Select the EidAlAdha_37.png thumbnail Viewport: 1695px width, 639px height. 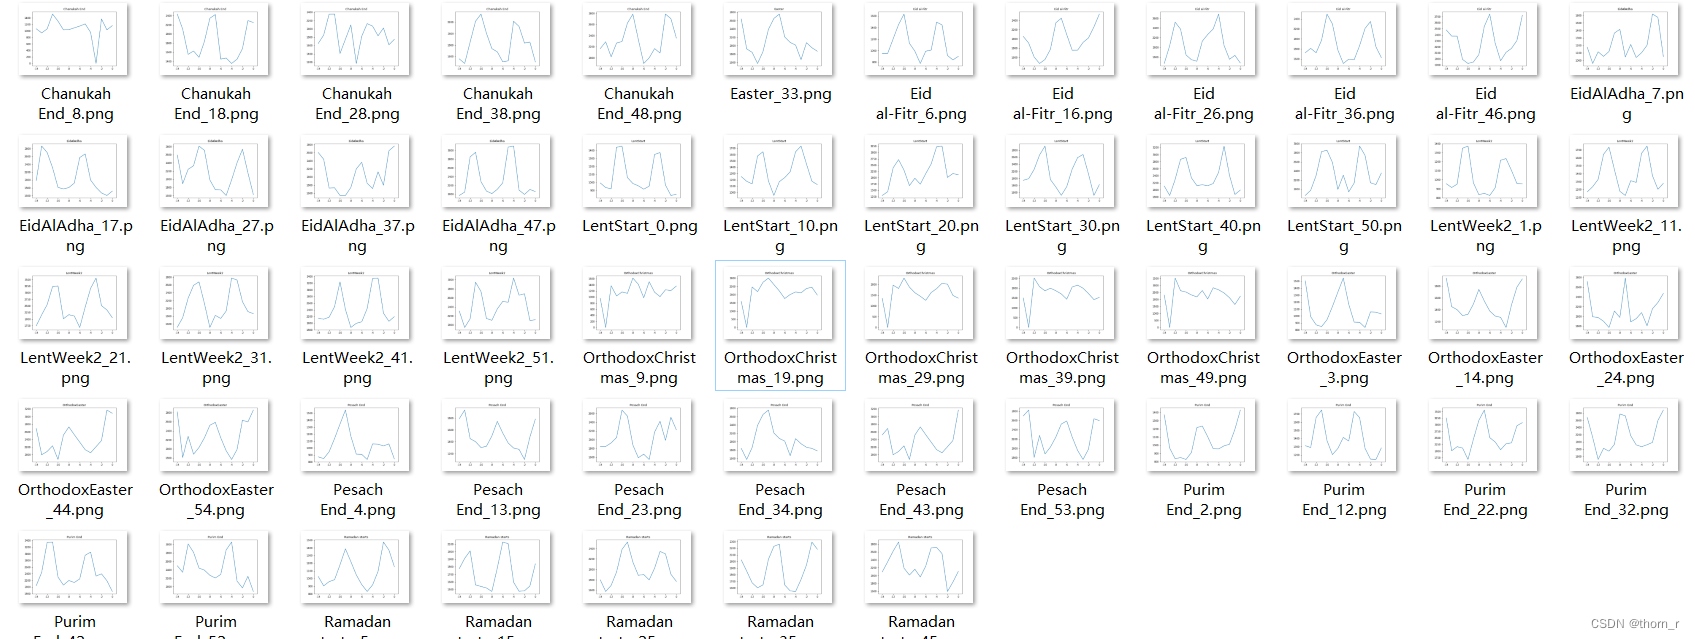point(356,172)
